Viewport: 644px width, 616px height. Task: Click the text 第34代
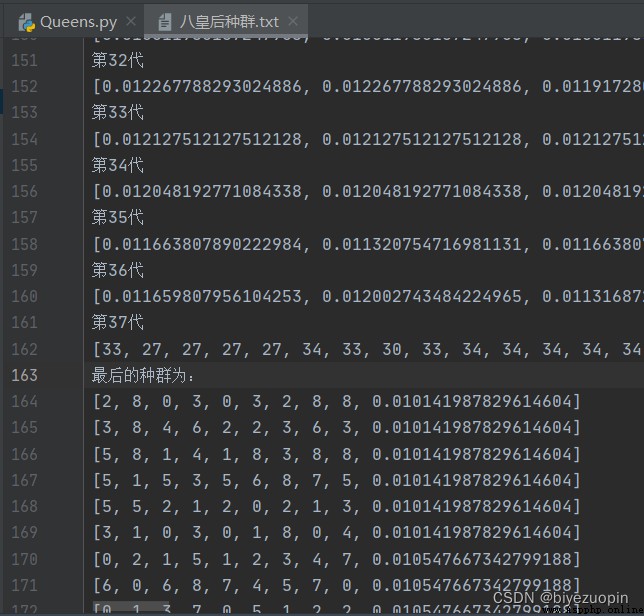[117, 165]
